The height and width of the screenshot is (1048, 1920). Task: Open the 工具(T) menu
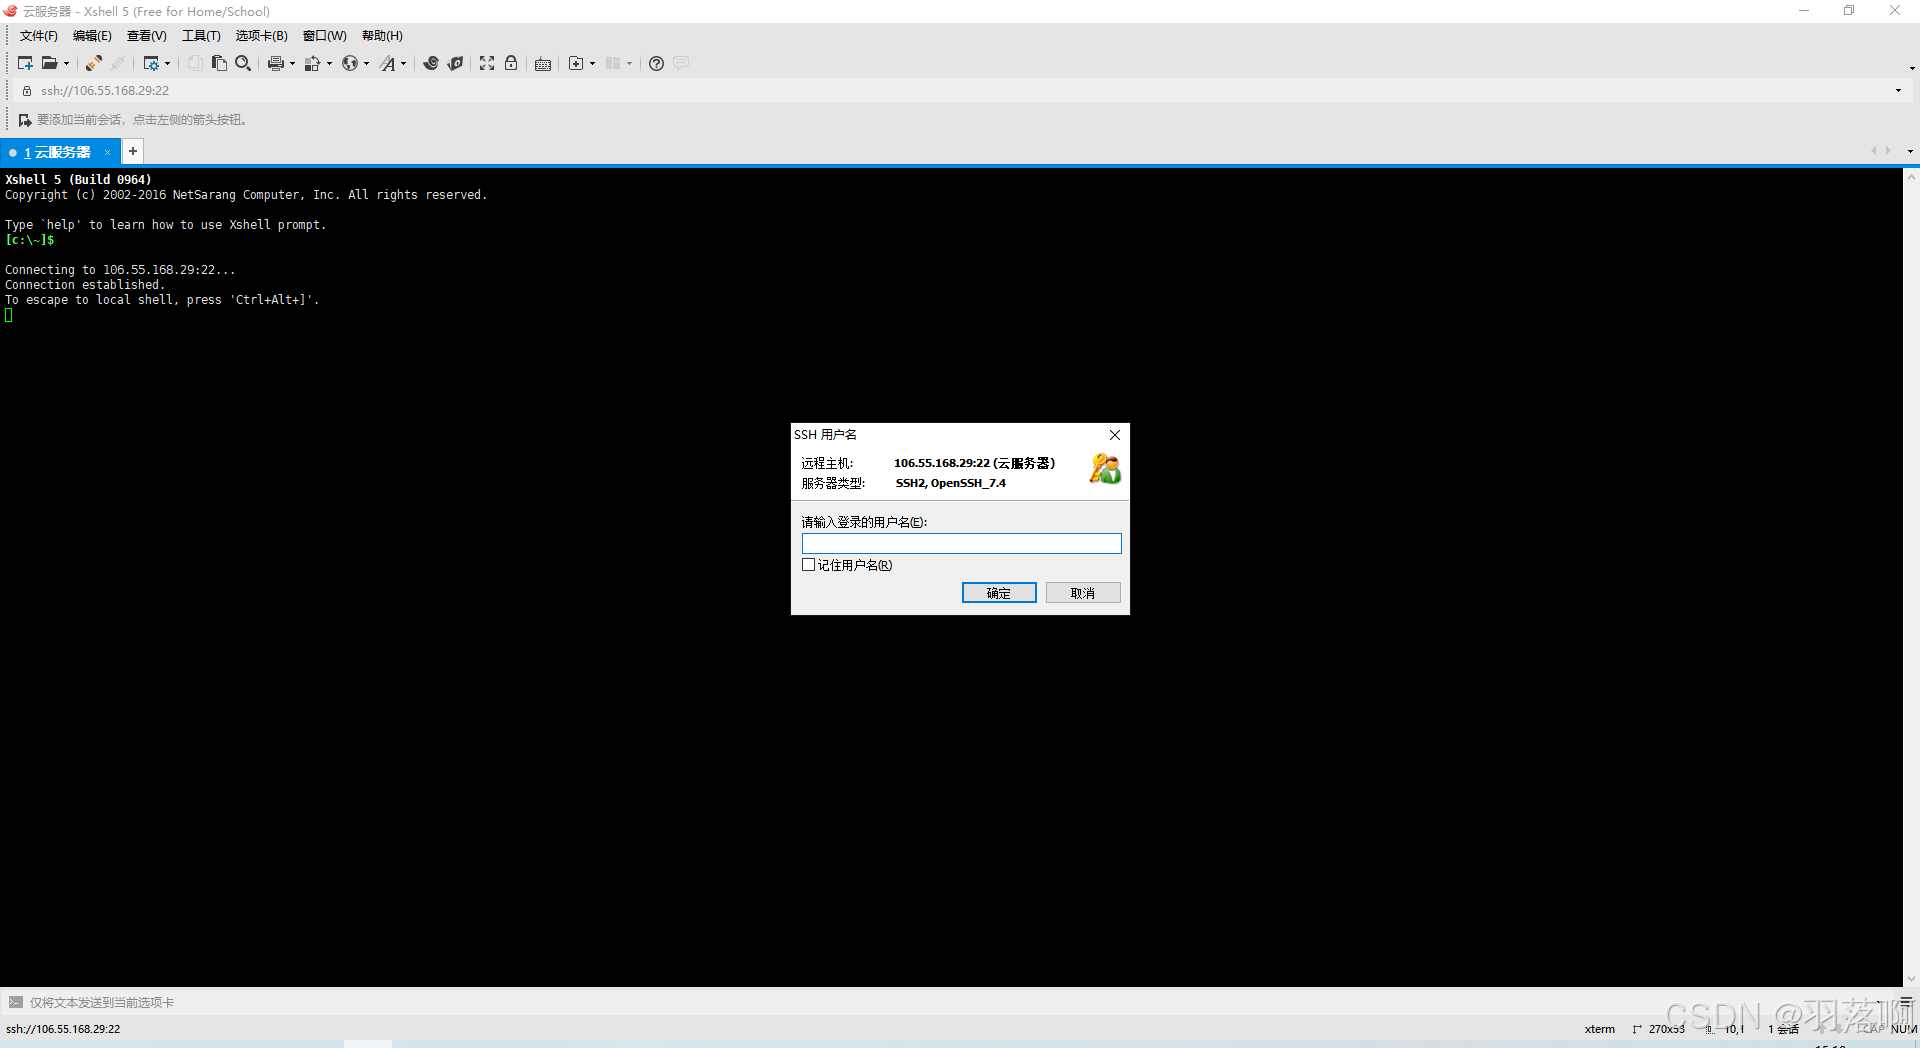coord(201,36)
